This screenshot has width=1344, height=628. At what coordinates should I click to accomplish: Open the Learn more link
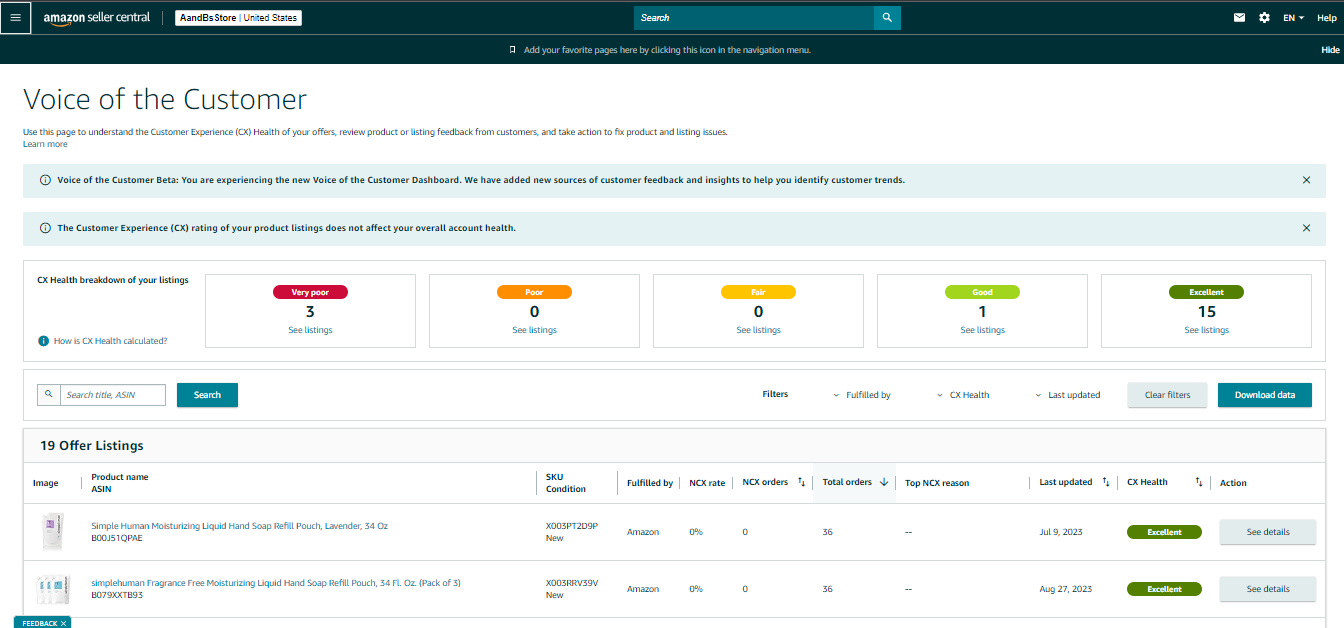coord(45,144)
